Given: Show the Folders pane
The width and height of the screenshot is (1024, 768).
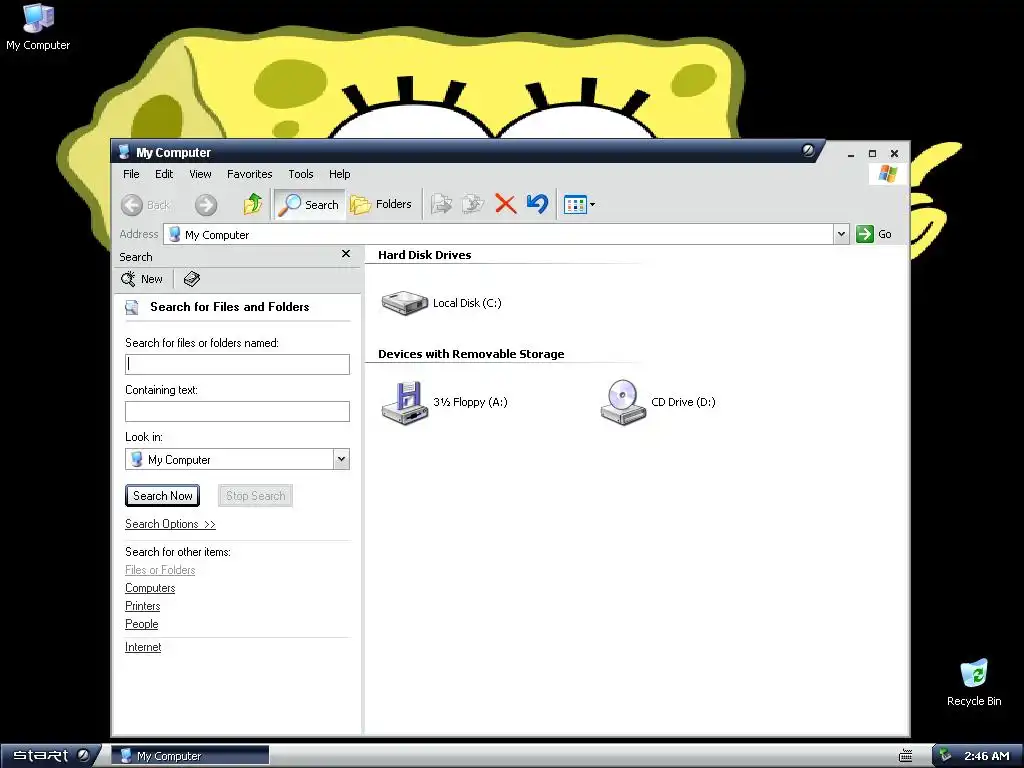Looking at the screenshot, I should click(x=381, y=204).
